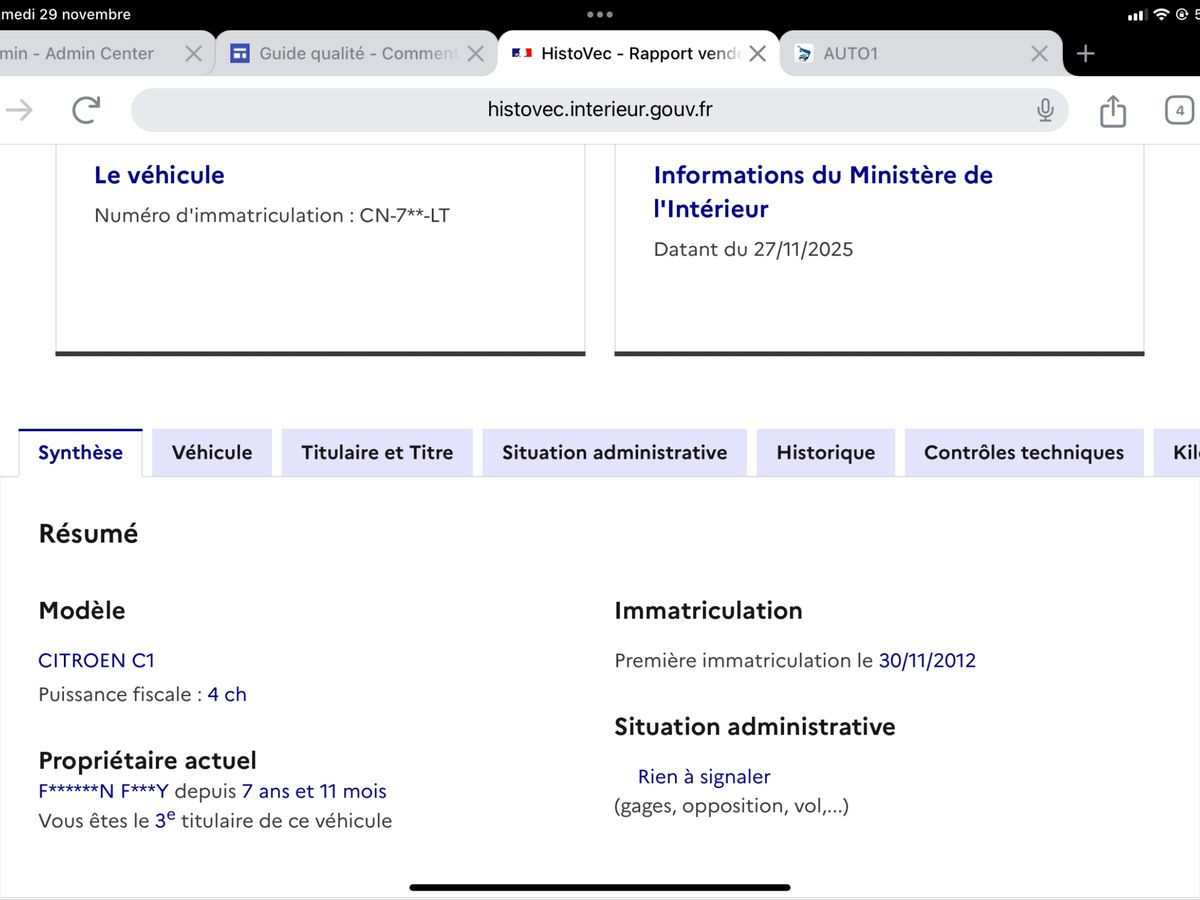1200x900 pixels.
Task: Tap the HistoVec French flag favicon
Action: tap(521, 53)
